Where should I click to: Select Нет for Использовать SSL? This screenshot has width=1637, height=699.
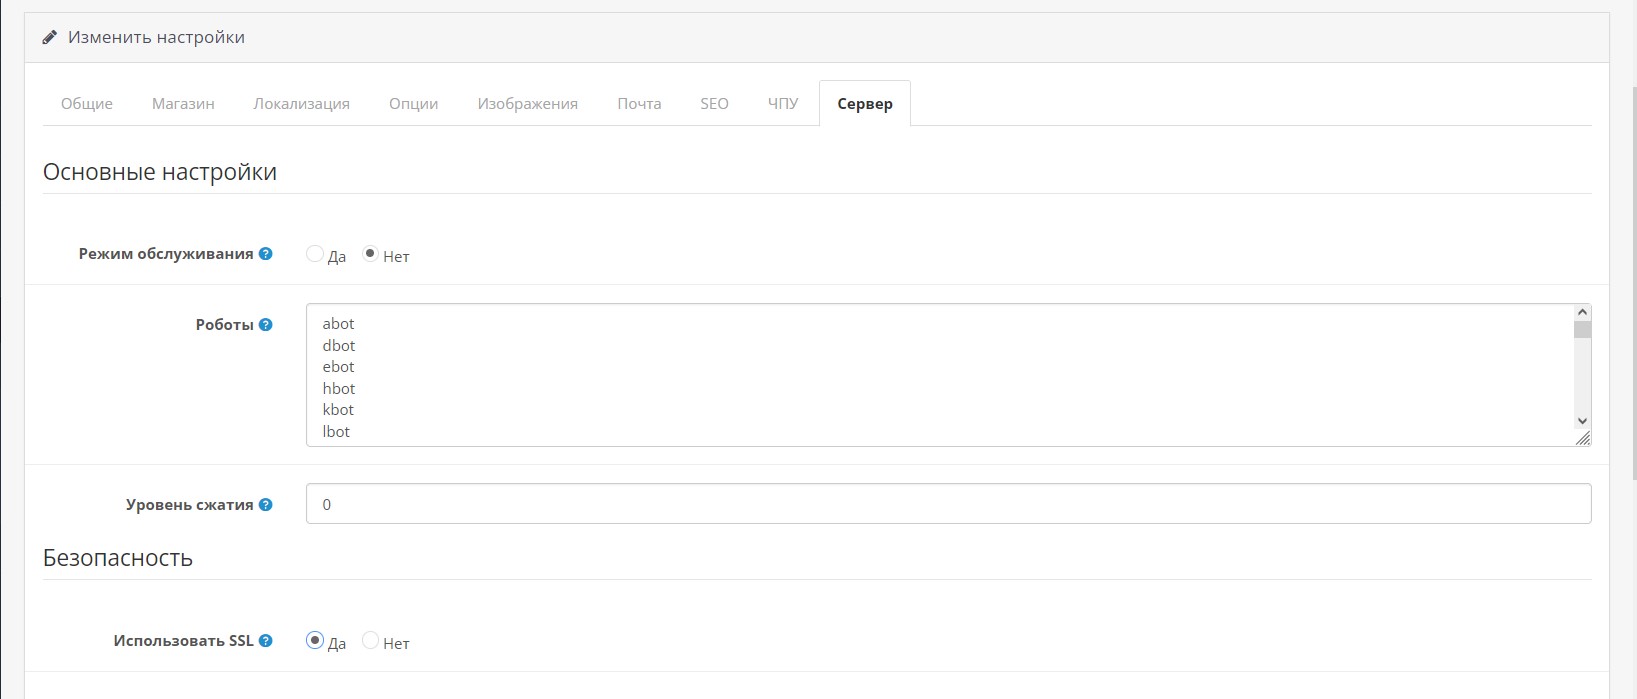(x=370, y=640)
